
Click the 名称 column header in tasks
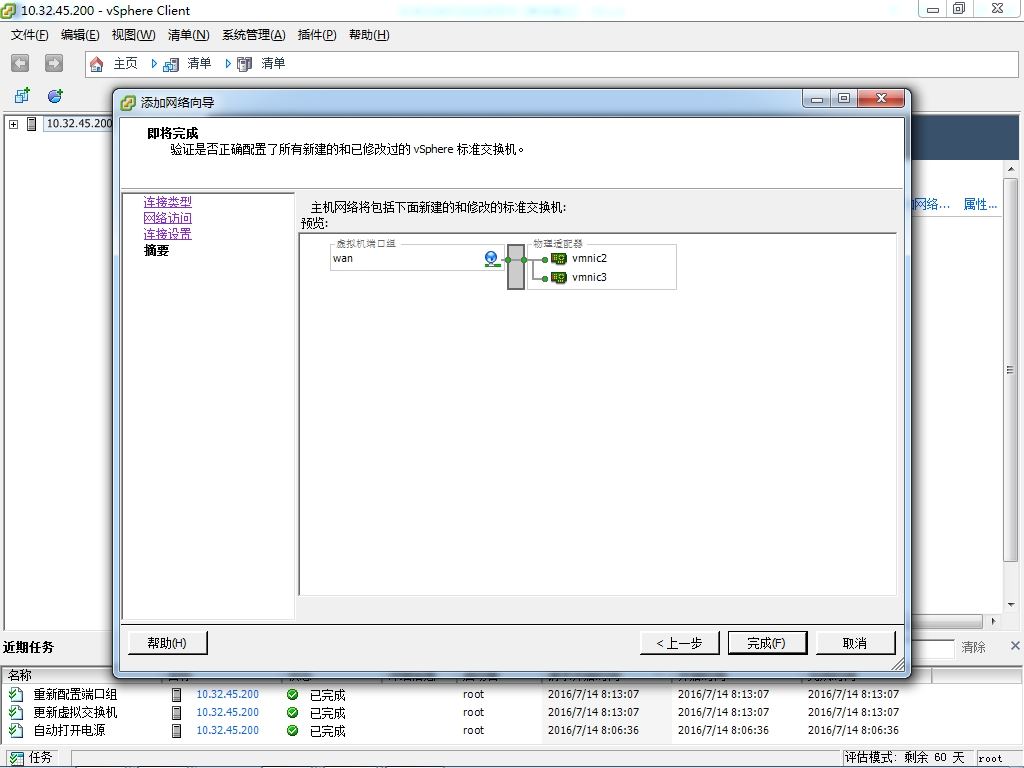[20, 675]
